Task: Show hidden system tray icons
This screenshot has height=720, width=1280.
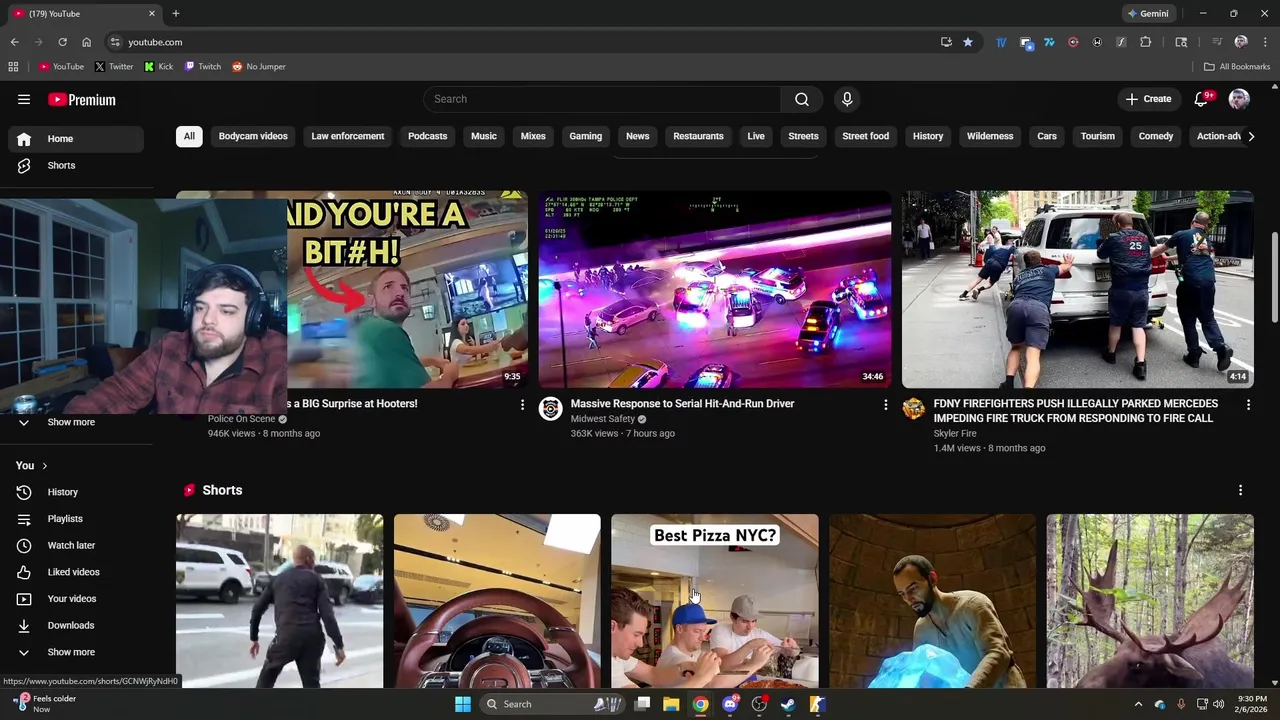Action: tap(1138, 704)
